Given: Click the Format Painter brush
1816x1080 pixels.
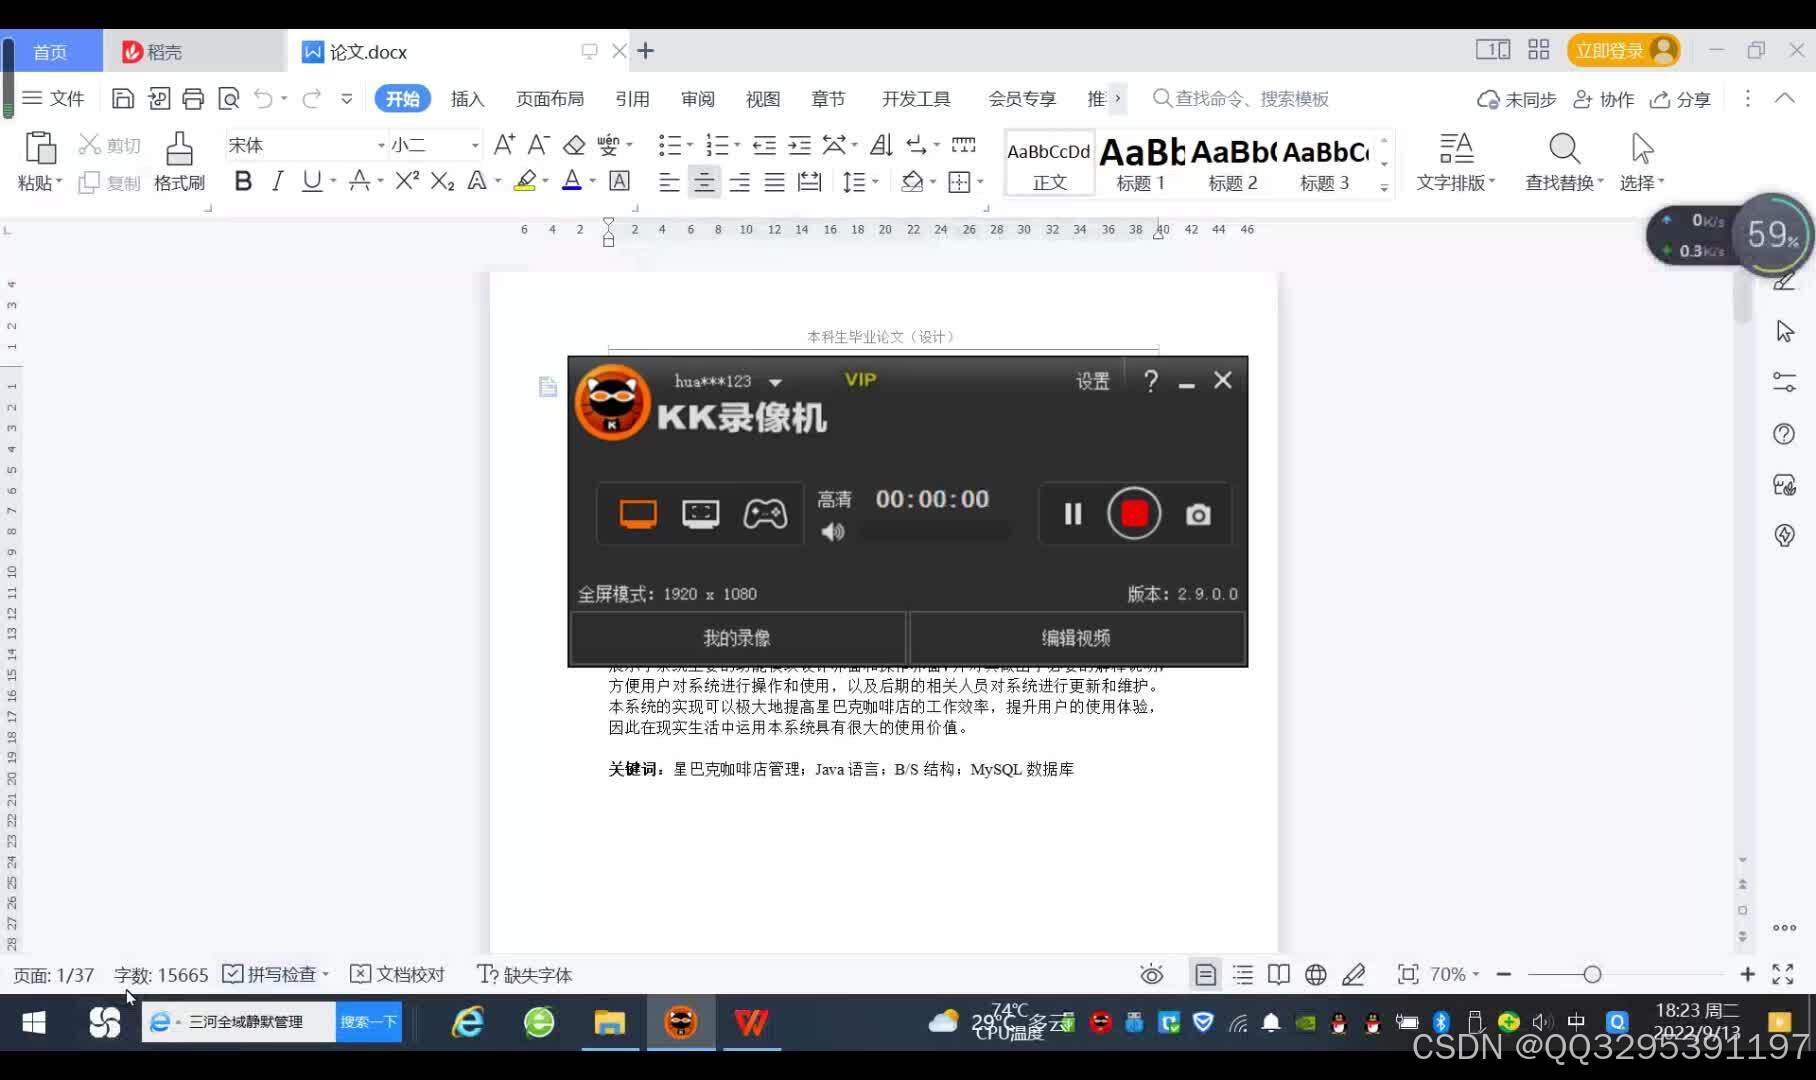Looking at the screenshot, I should (x=179, y=161).
